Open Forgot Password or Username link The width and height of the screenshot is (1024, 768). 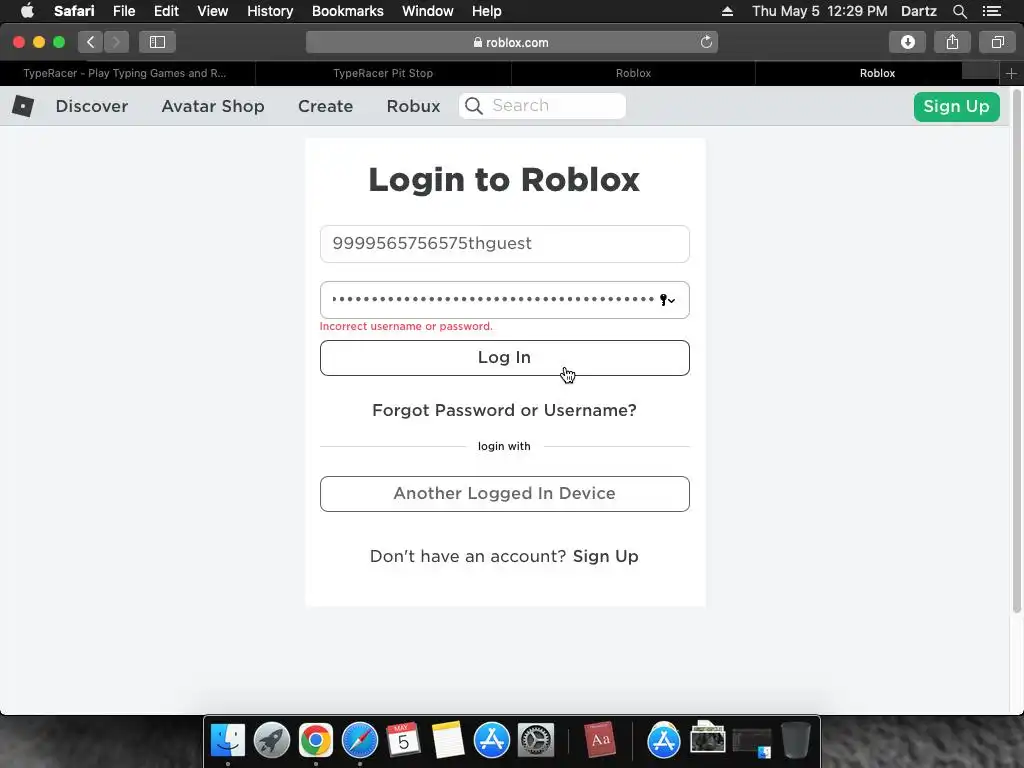coord(504,410)
